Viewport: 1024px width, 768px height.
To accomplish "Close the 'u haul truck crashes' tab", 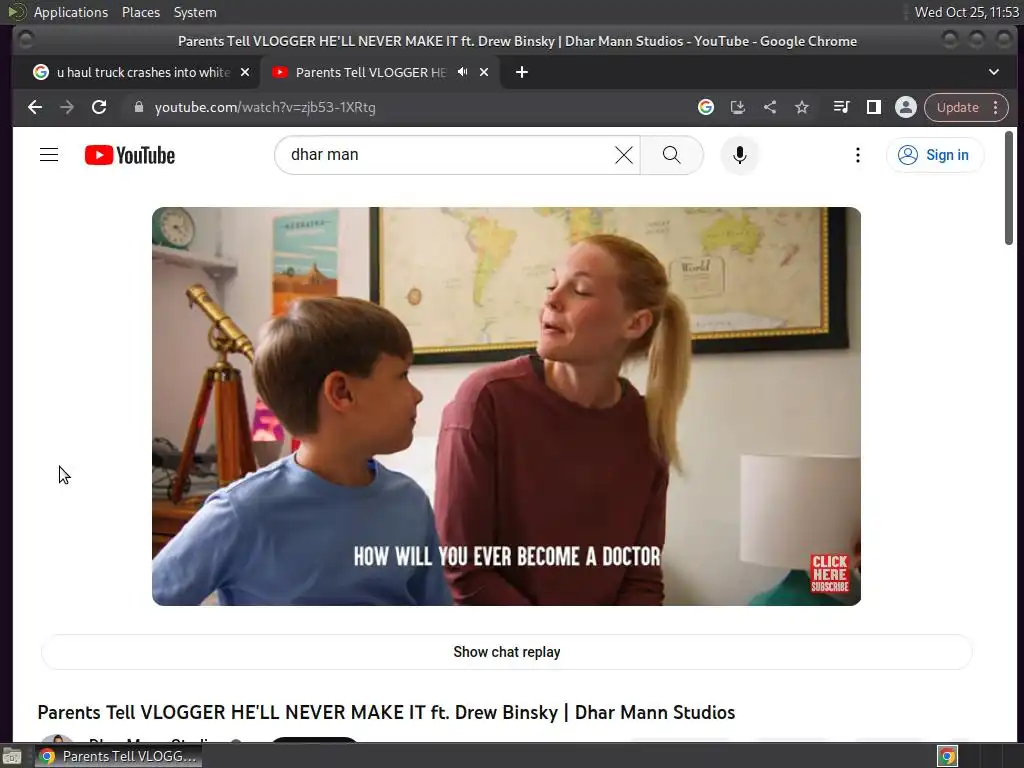I will click(x=245, y=72).
